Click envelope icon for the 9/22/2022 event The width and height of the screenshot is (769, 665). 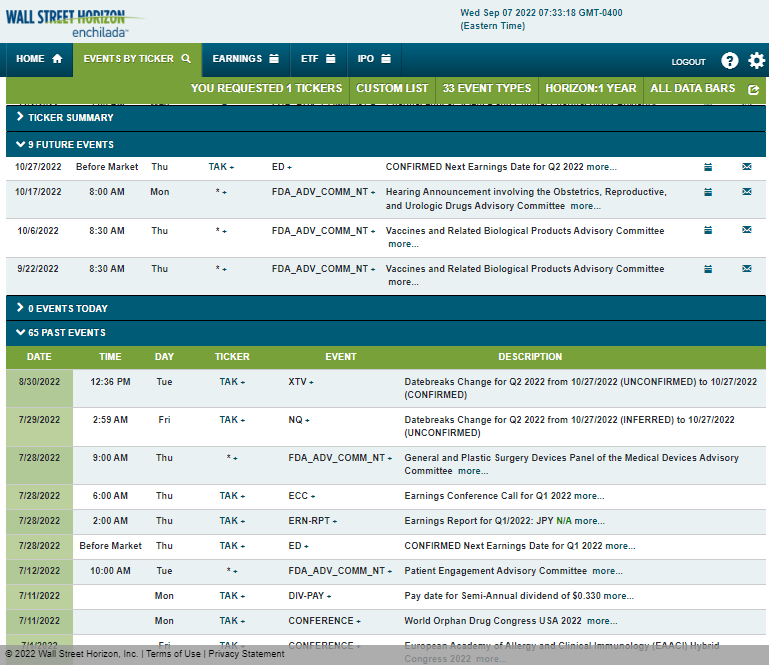point(746,269)
